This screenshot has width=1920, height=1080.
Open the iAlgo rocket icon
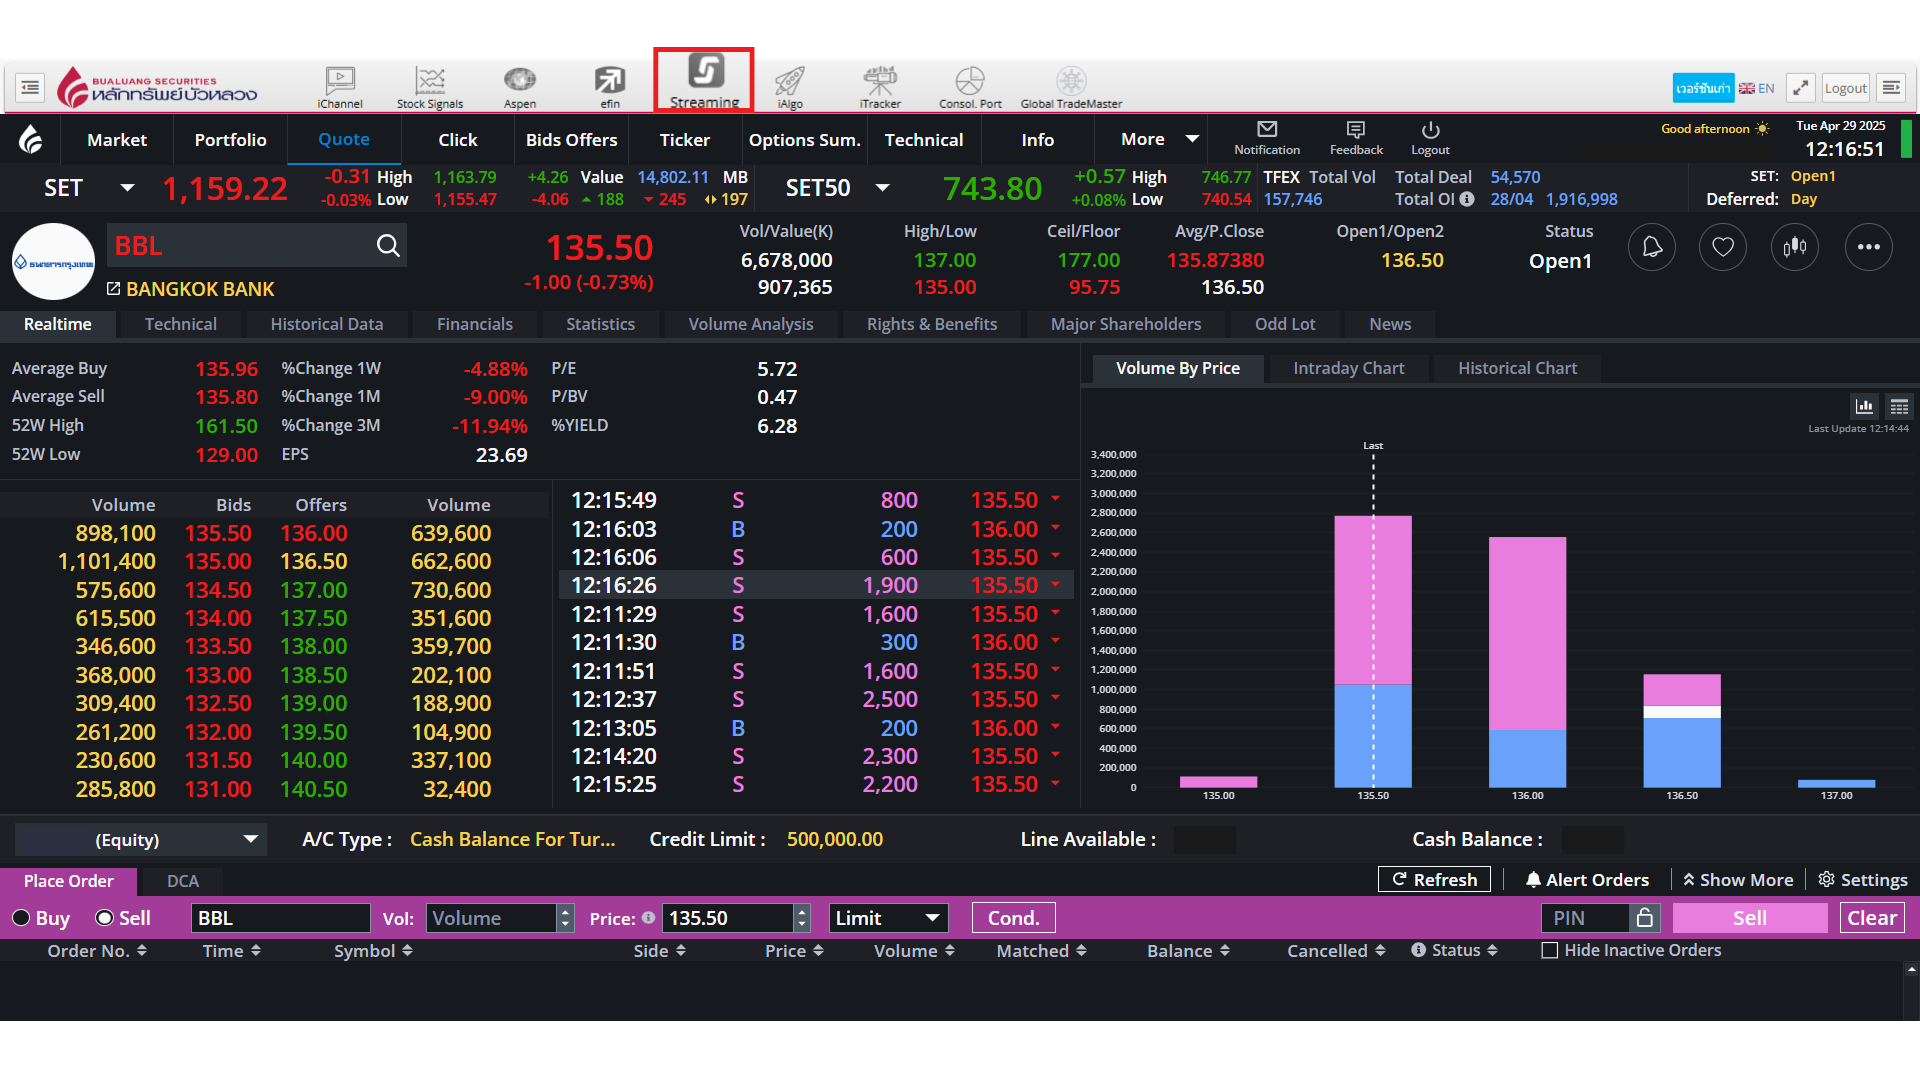pyautogui.click(x=790, y=87)
